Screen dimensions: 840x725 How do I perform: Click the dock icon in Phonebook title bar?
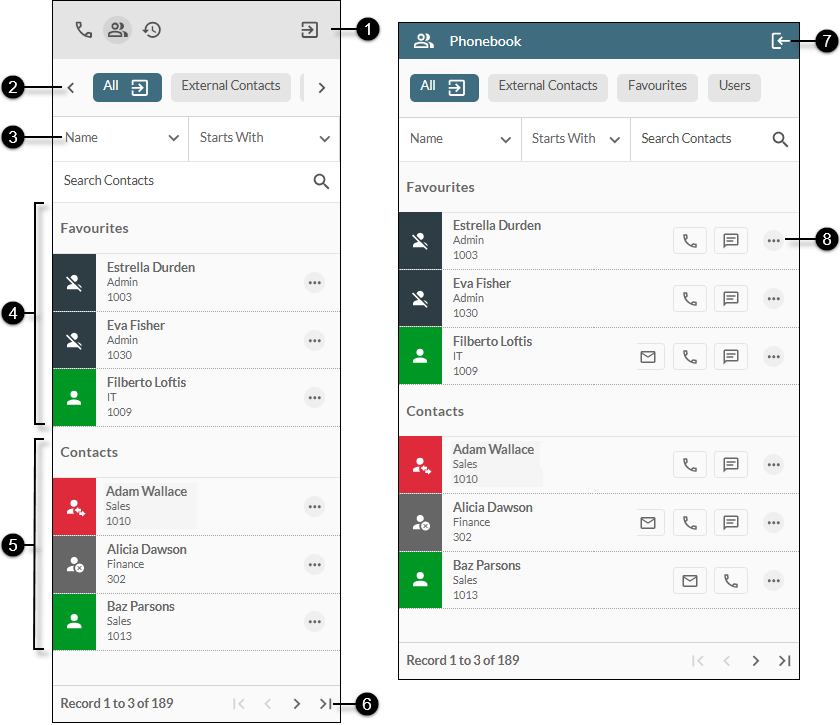click(780, 41)
